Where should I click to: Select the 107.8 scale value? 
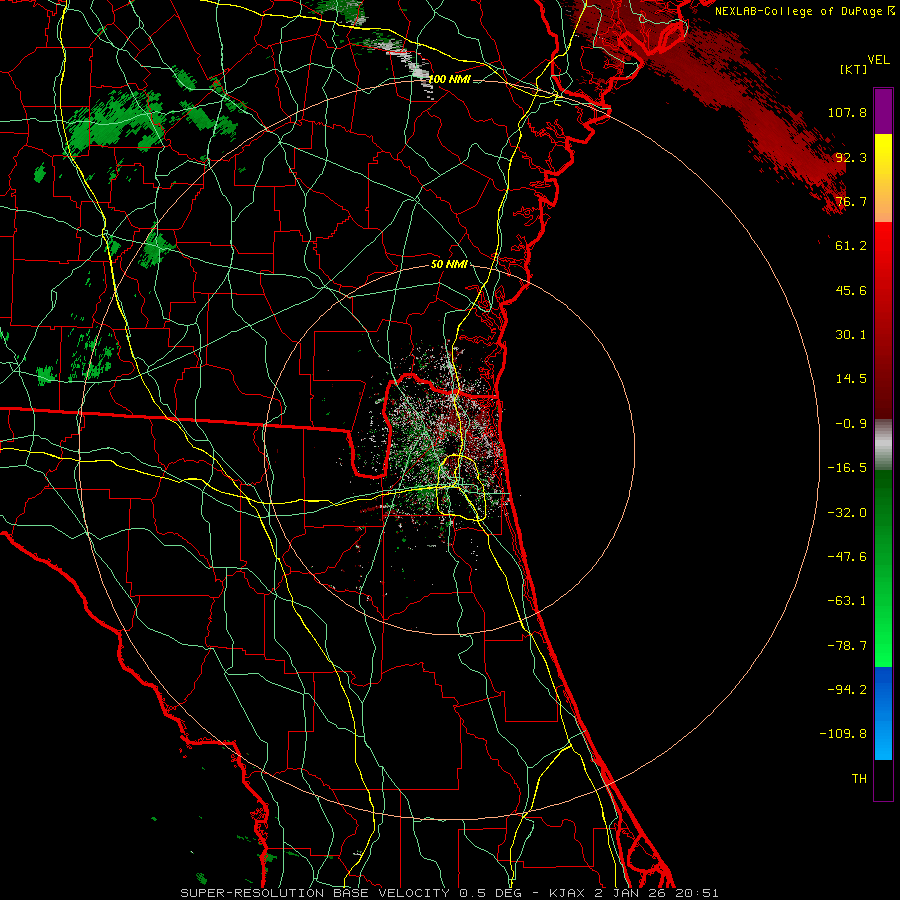pos(847,112)
